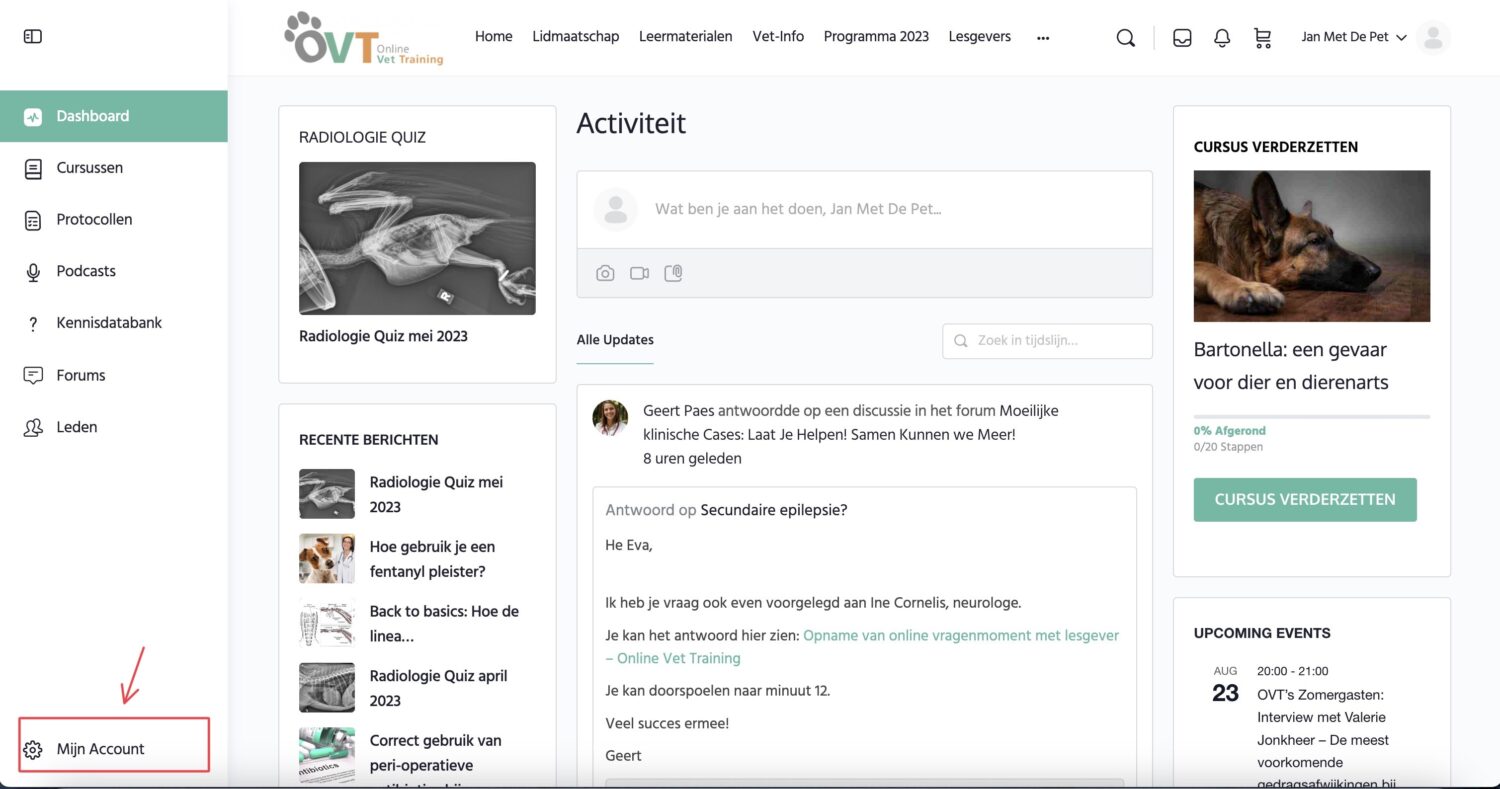Image resolution: width=1500 pixels, height=789 pixels.
Task: Select the Alle Updates tab
Action: [615, 340]
